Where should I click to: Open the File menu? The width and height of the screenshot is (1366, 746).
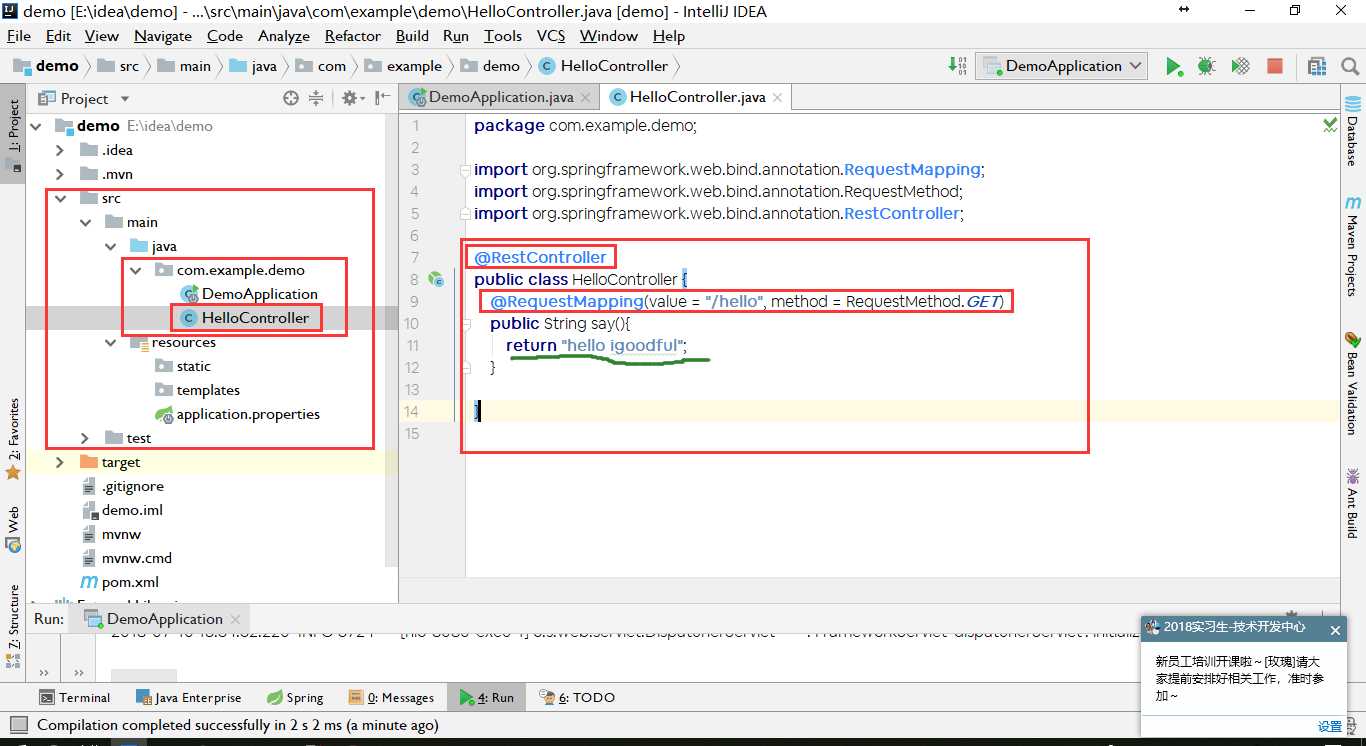click(19, 36)
